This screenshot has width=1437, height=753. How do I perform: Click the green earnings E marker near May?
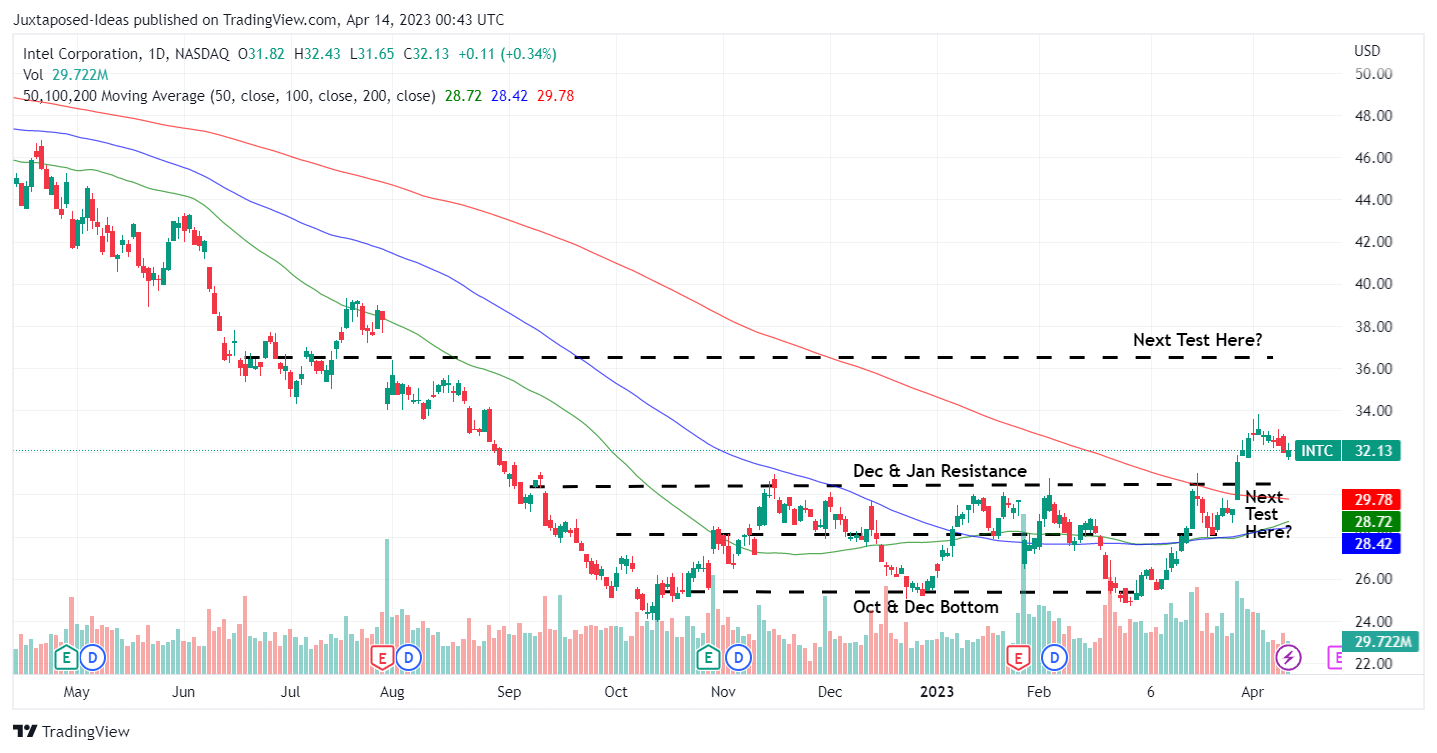click(66, 657)
